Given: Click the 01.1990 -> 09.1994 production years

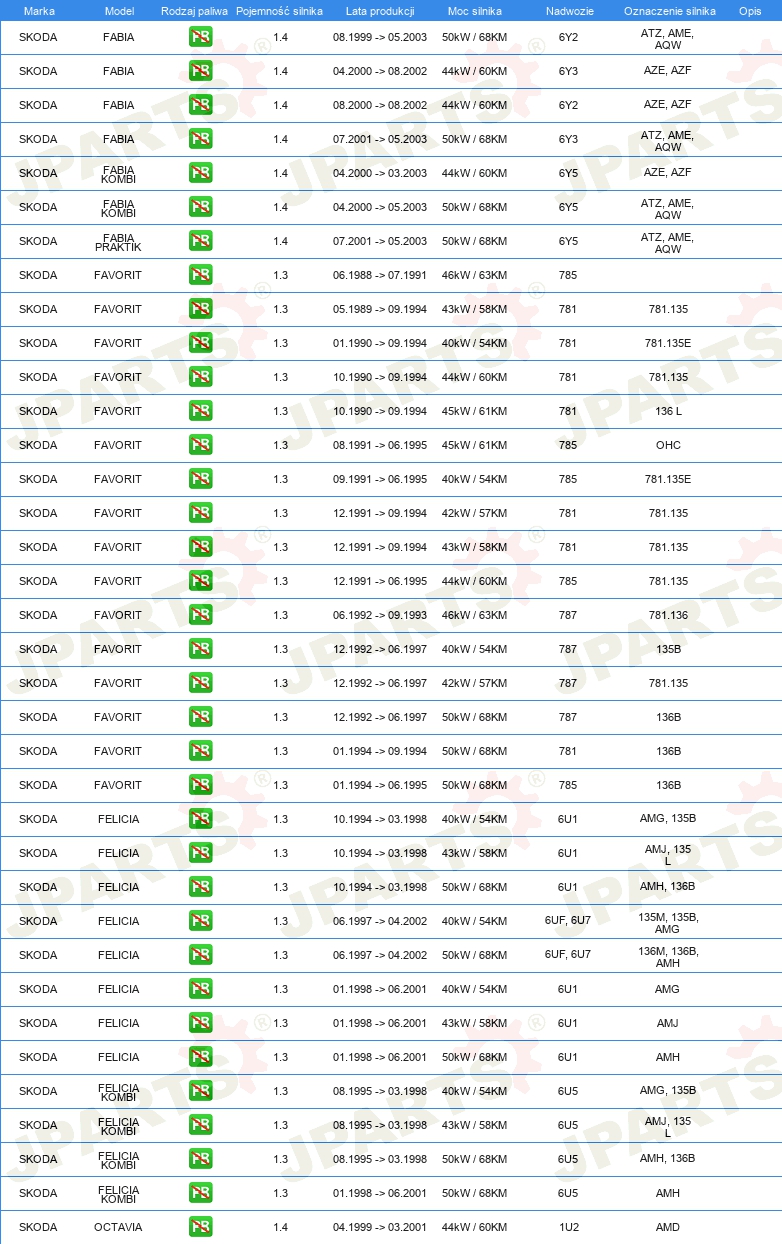Looking at the screenshot, I should pos(380,343).
